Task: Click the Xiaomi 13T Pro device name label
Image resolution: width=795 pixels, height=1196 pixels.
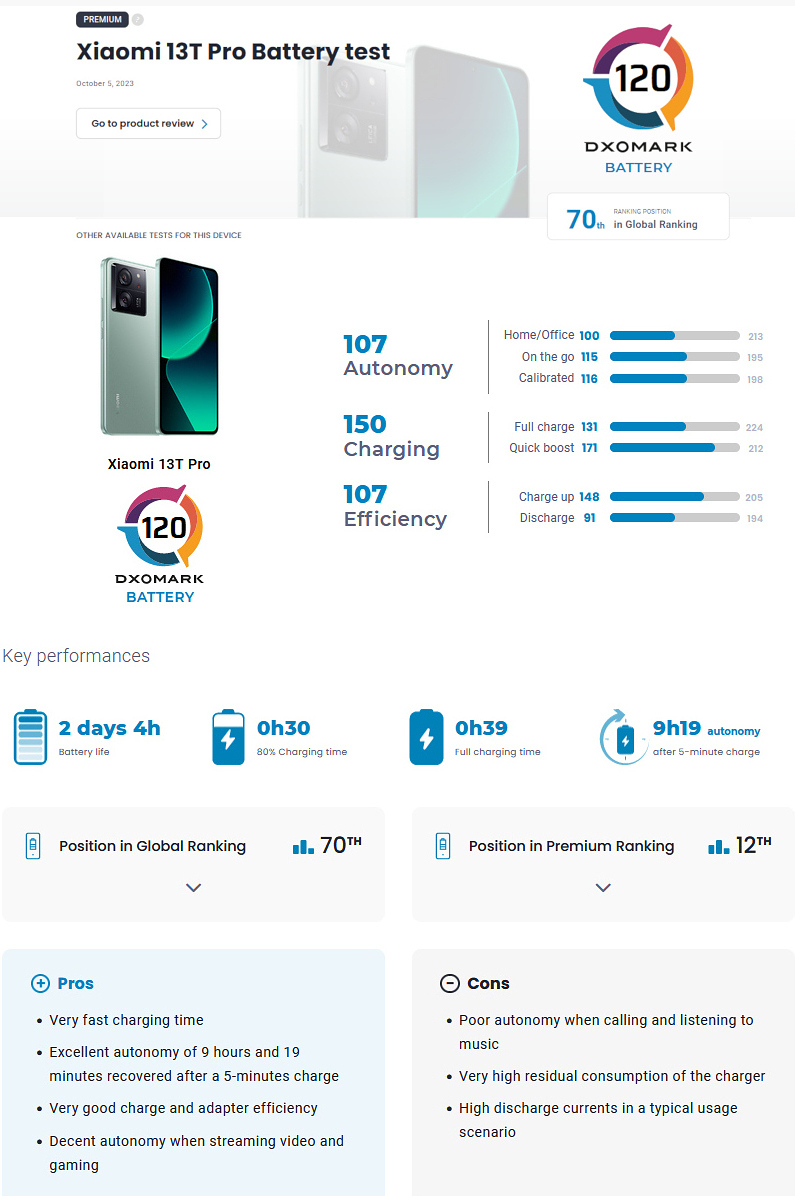Action: [x=159, y=464]
